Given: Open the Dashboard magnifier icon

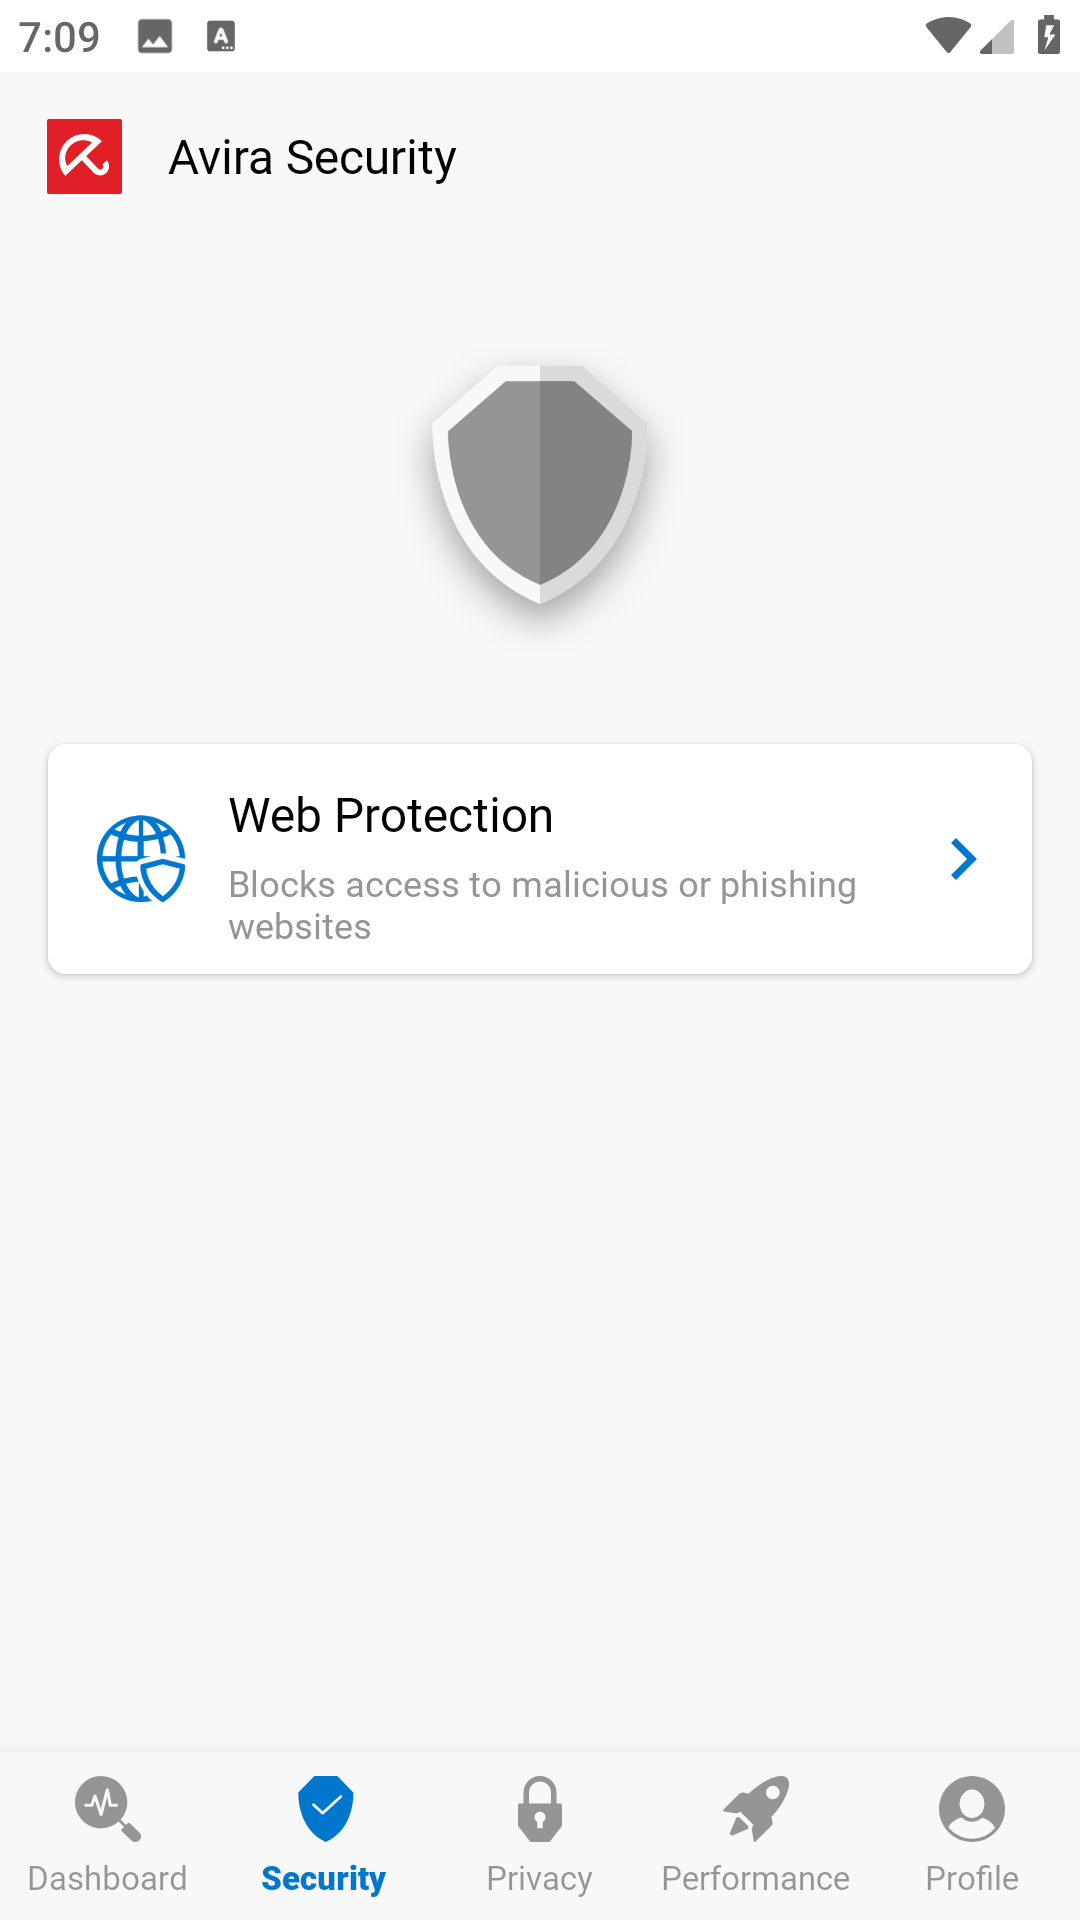Looking at the screenshot, I should click(x=107, y=1808).
